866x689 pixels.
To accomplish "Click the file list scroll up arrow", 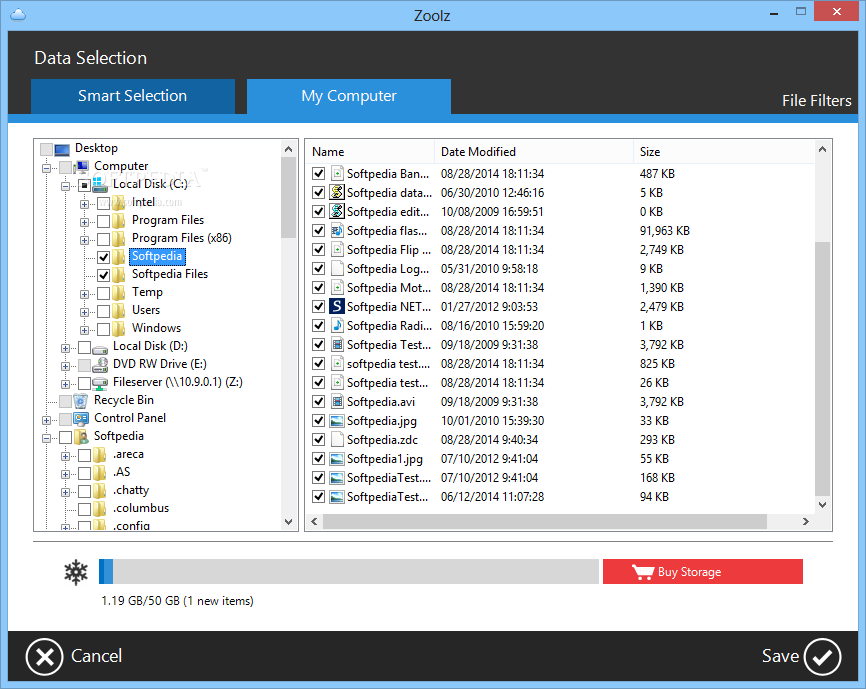I will 822,149.
